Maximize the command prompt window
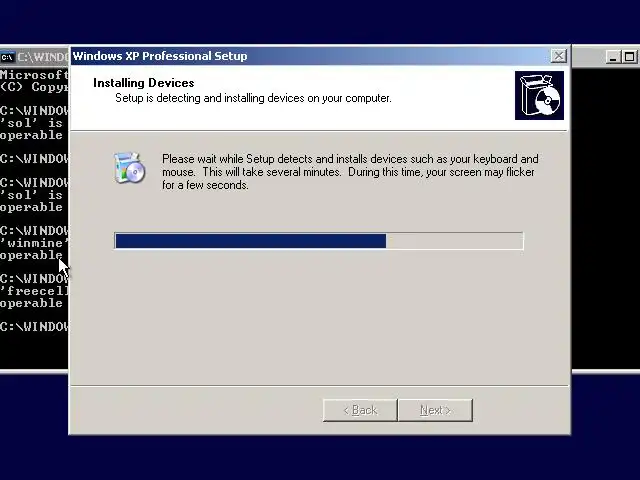Image resolution: width=640 pixels, height=480 pixels. tap(629, 57)
